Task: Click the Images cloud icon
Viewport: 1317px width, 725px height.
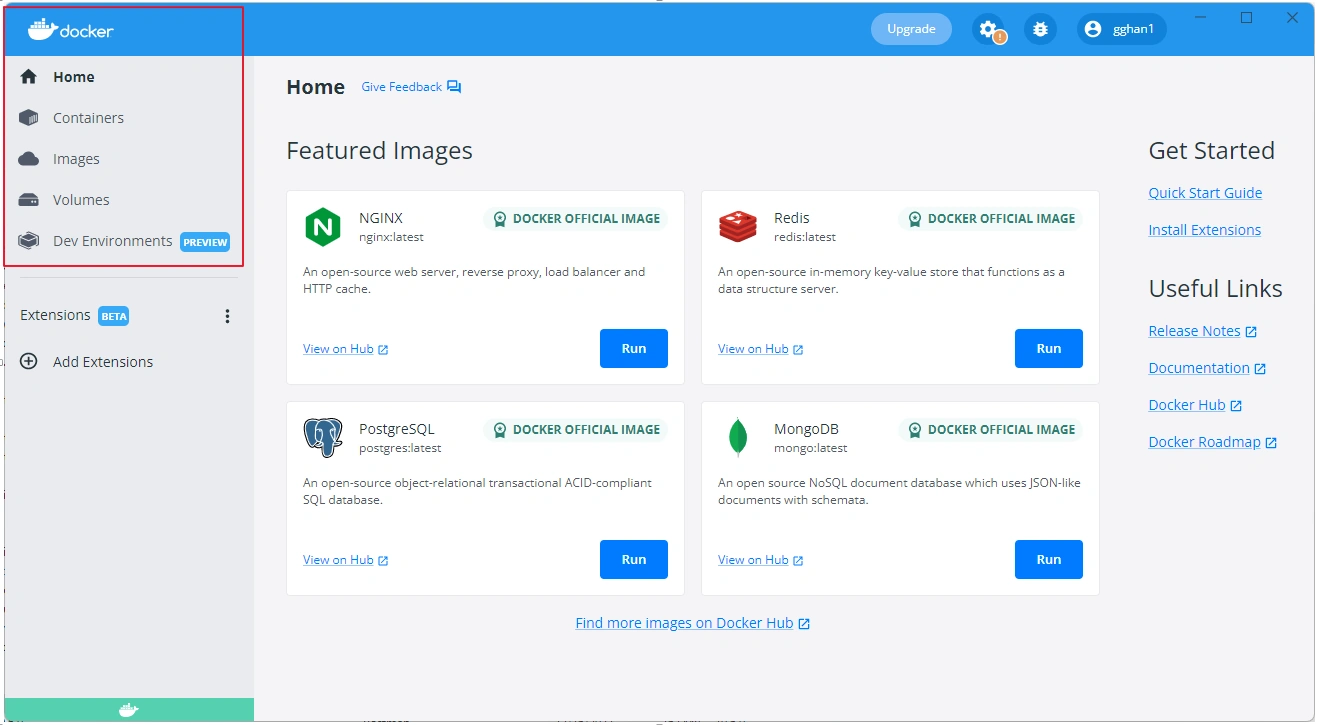Action: (x=29, y=159)
